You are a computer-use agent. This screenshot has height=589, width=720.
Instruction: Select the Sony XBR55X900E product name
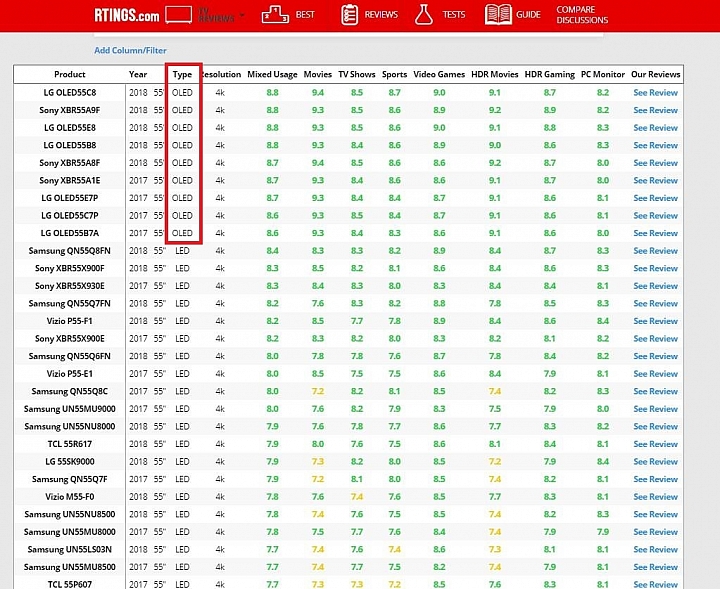click(x=70, y=339)
